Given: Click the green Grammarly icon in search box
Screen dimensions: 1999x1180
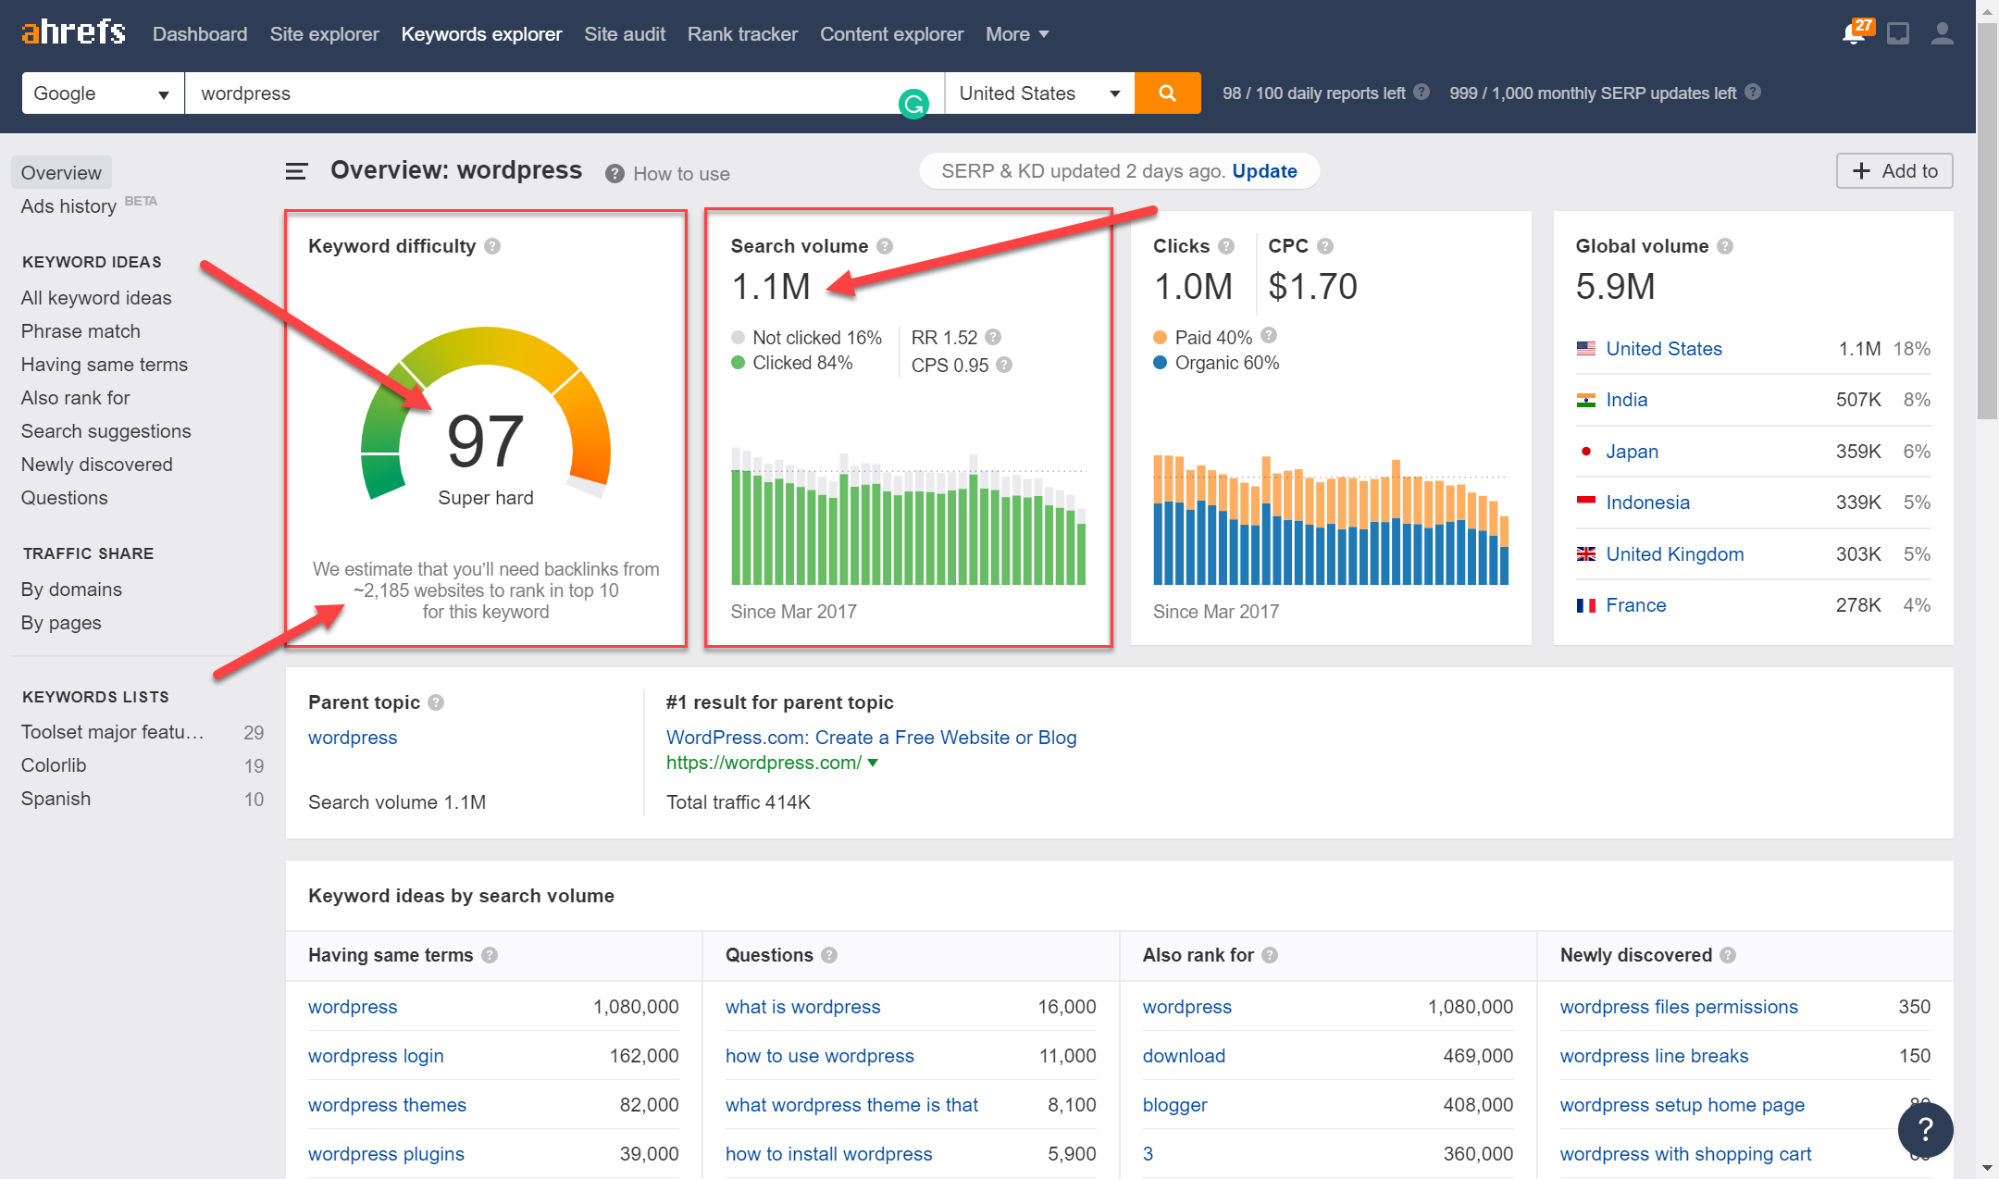Looking at the screenshot, I should tap(914, 103).
